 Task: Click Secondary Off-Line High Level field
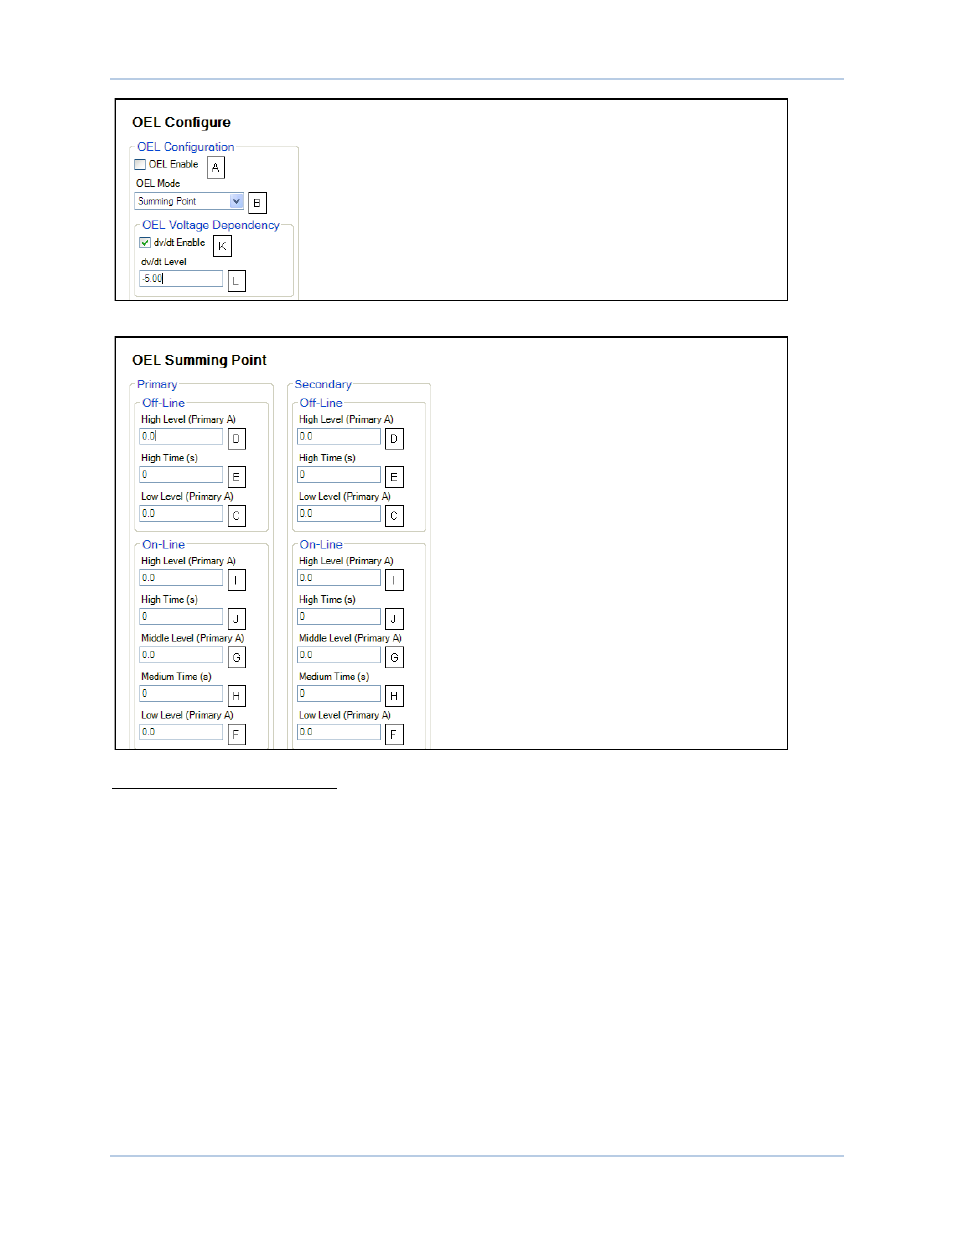(x=339, y=436)
